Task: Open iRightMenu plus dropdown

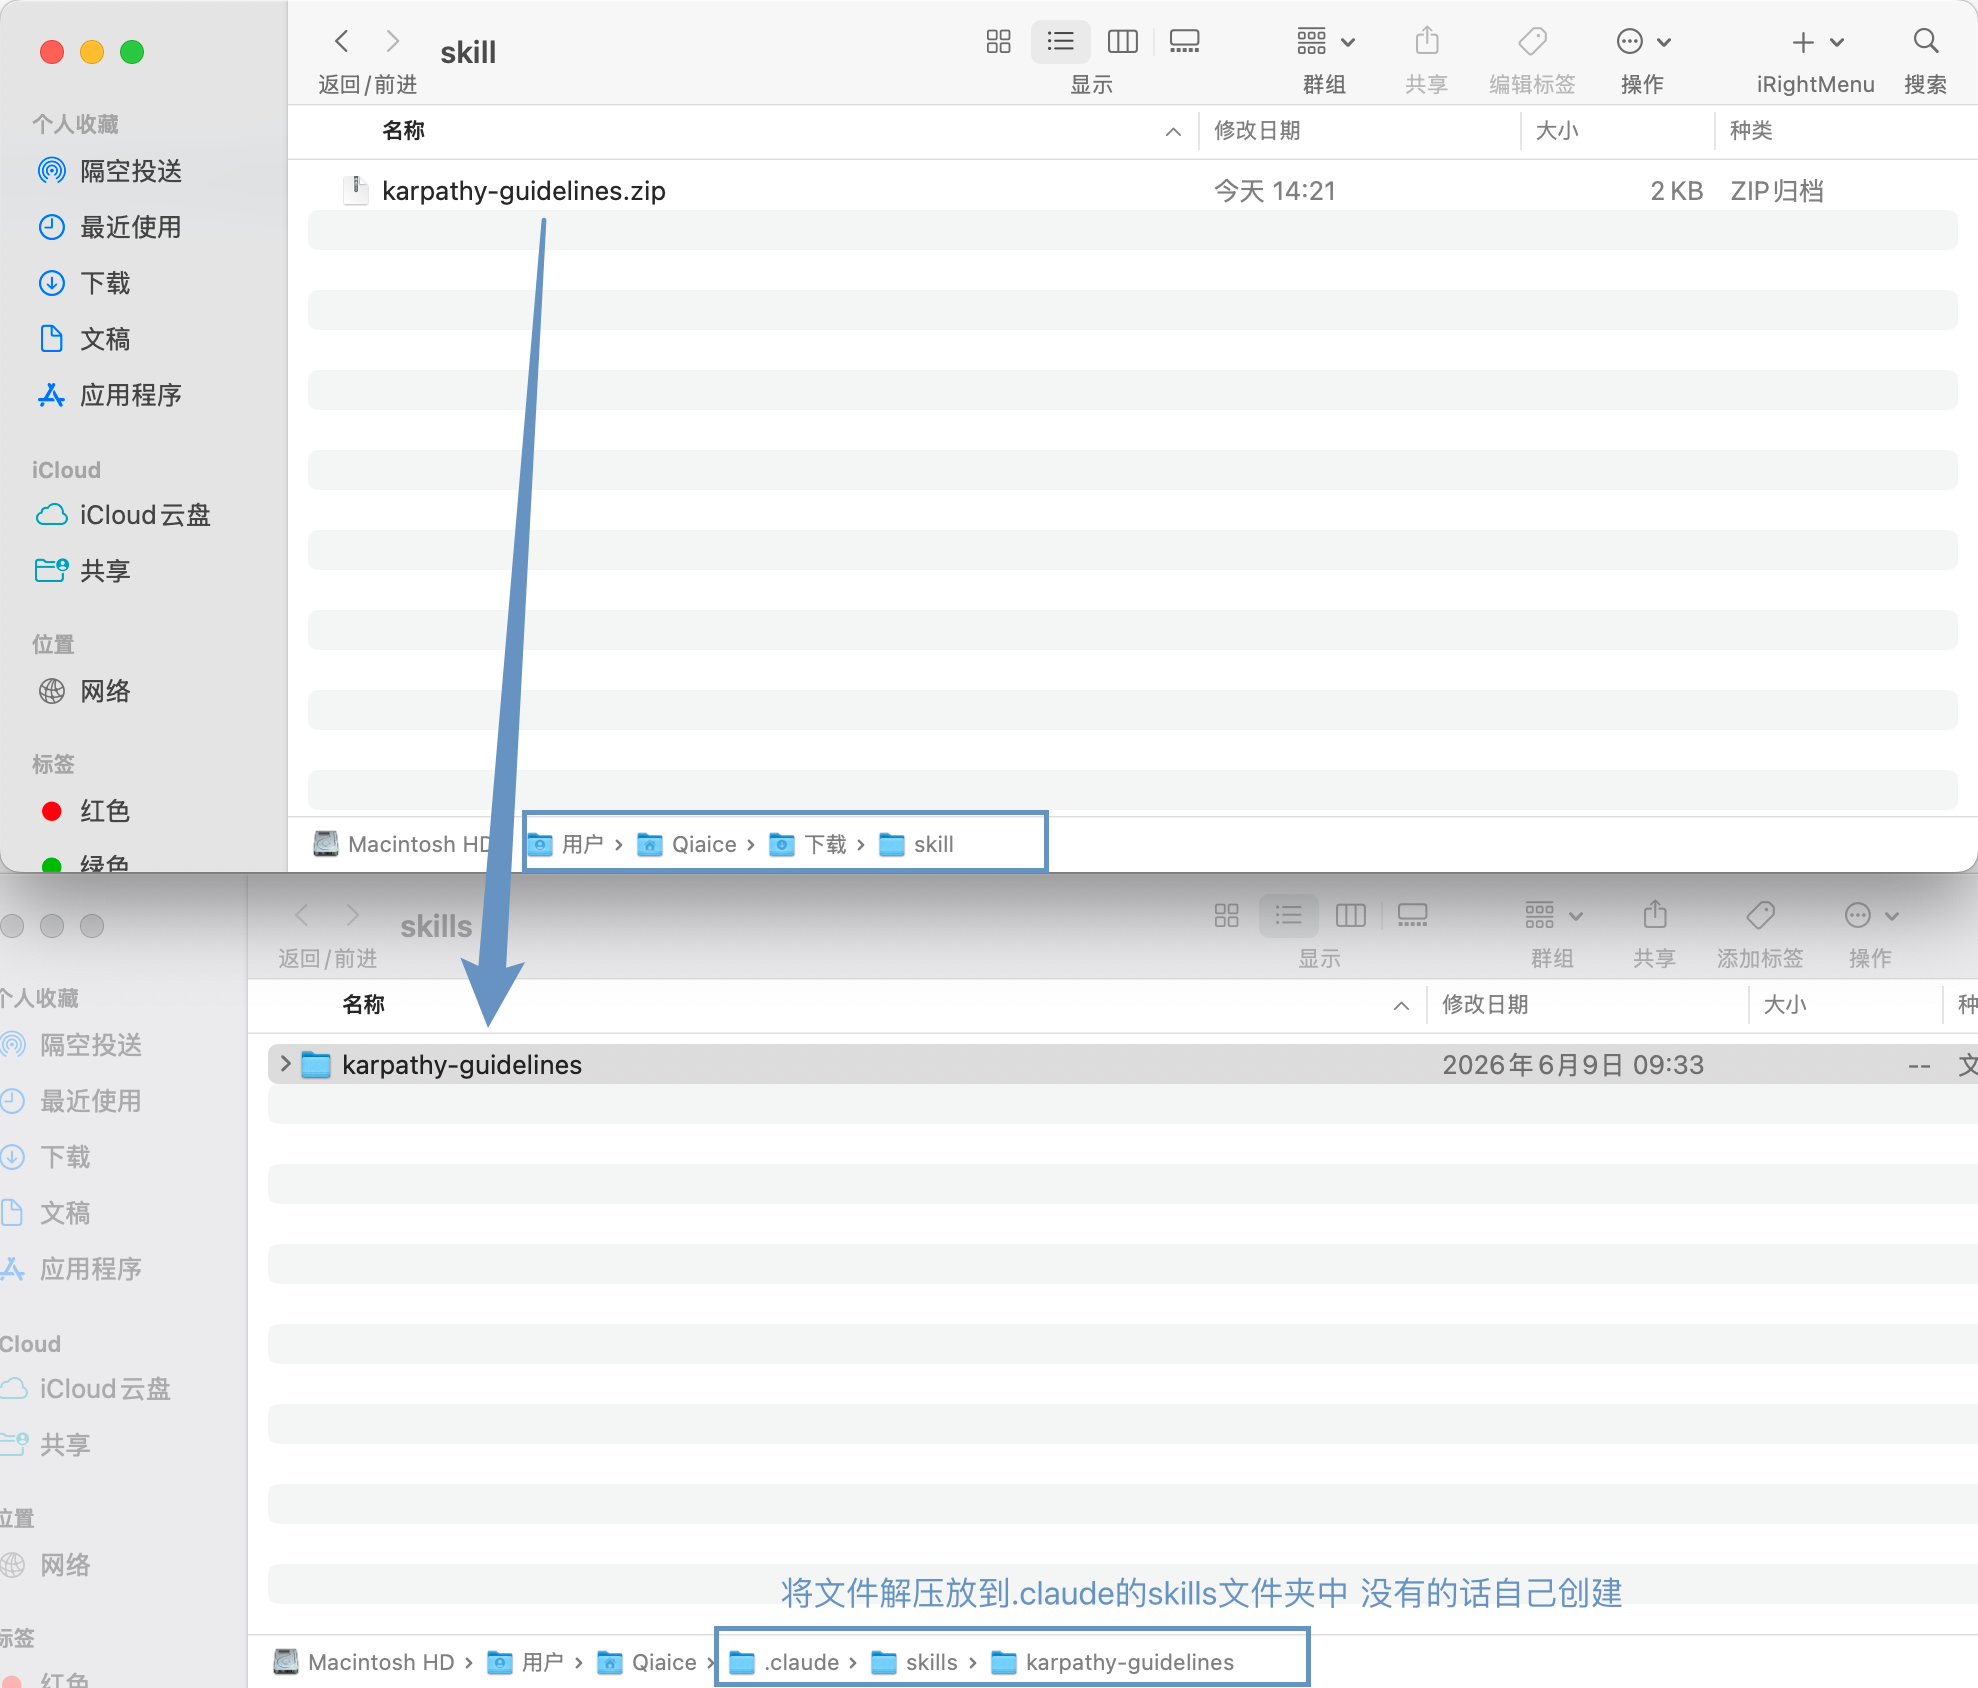Action: coord(1817,41)
